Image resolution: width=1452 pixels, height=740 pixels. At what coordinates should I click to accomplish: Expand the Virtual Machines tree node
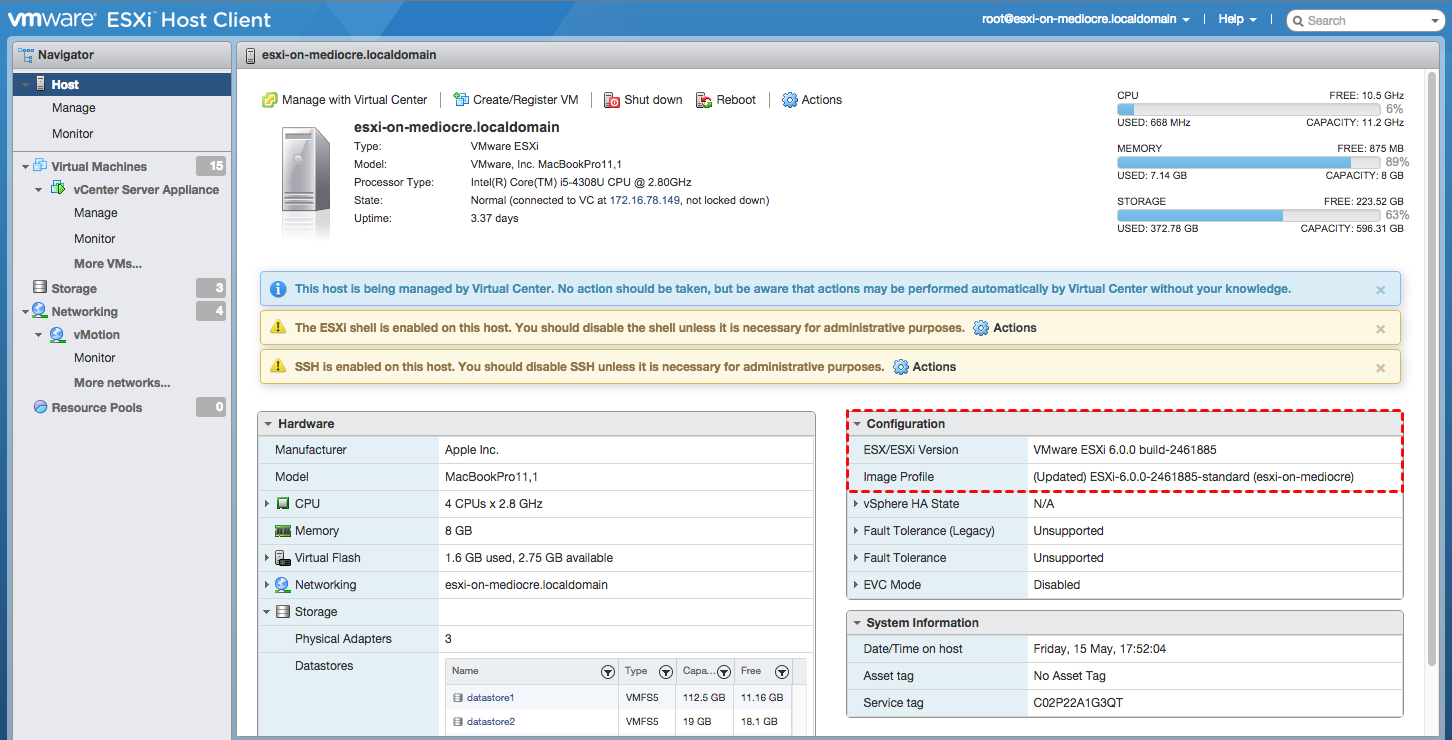point(27,166)
